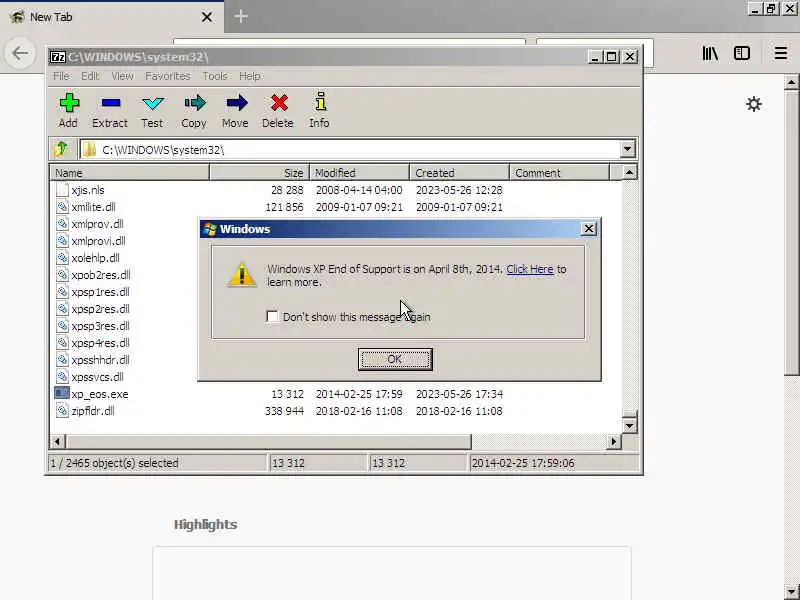Select the xmlprovi.dll file row
Screen dimensions: 800x600
coord(98,241)
